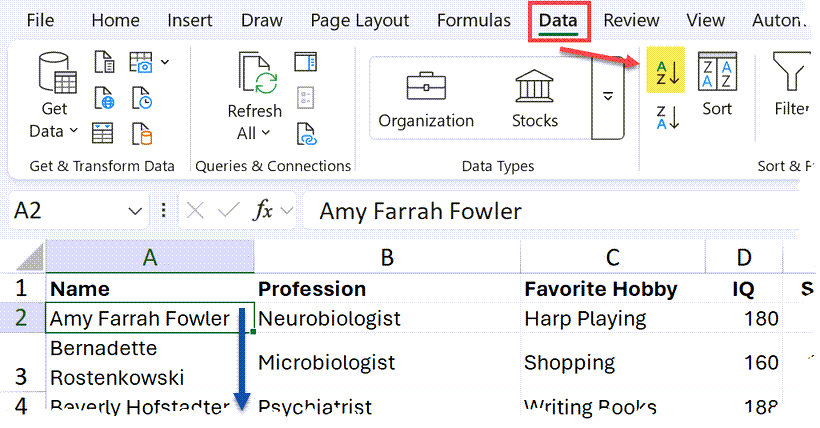820x428 pixels.
Task: Switch to the Formulas tab
Action: click(474, 20)
